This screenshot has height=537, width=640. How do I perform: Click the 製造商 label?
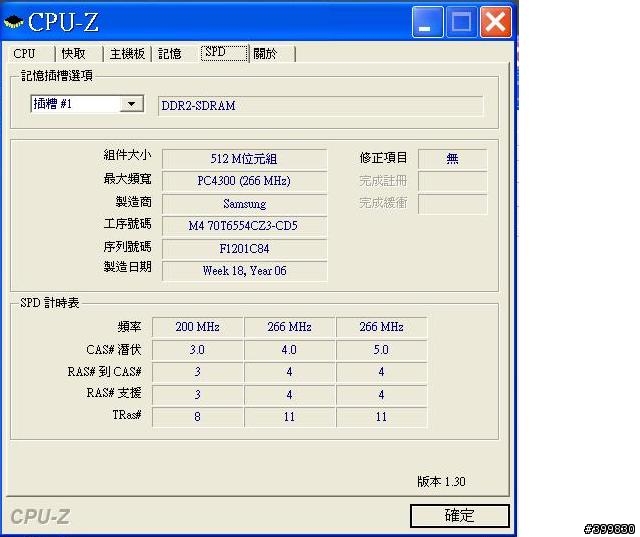pyautogui.click(x=133, y=202)
